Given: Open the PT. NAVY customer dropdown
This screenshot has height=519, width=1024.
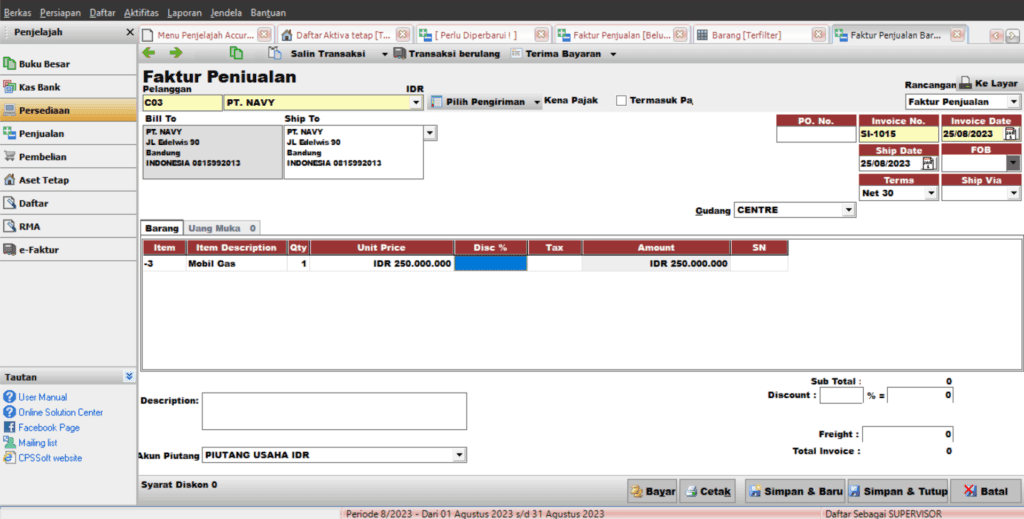Looking at the screenshot, I should (416, 102).
